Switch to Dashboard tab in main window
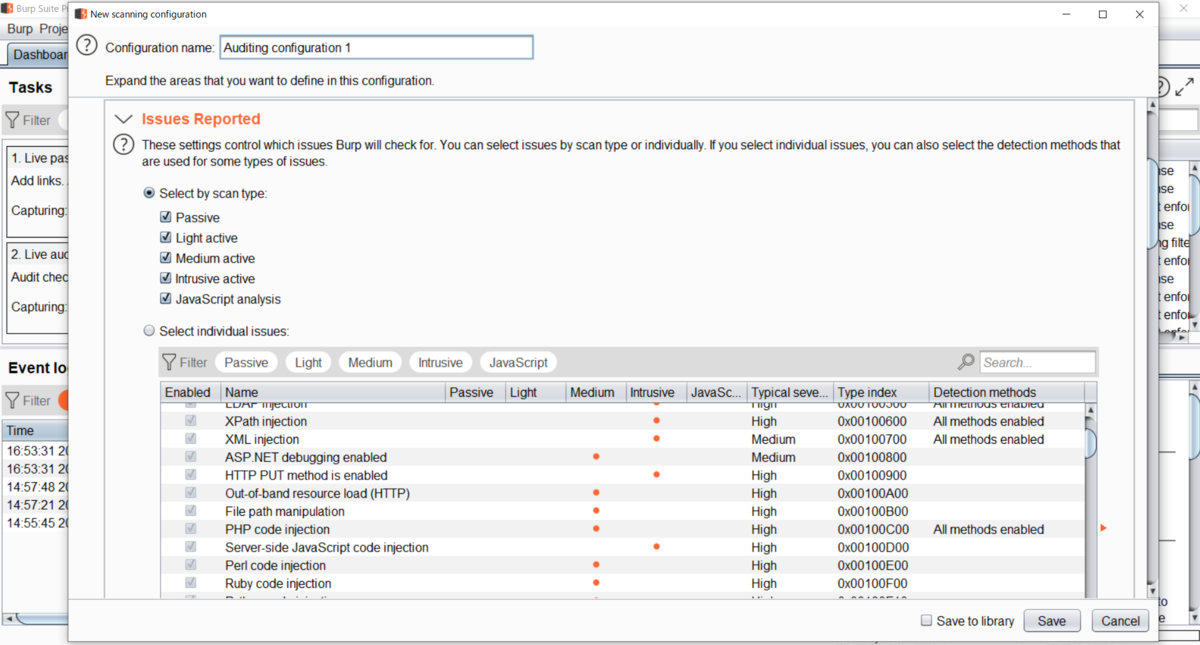1200x645 pixels. pyautogui.click(x=39, y=55)
